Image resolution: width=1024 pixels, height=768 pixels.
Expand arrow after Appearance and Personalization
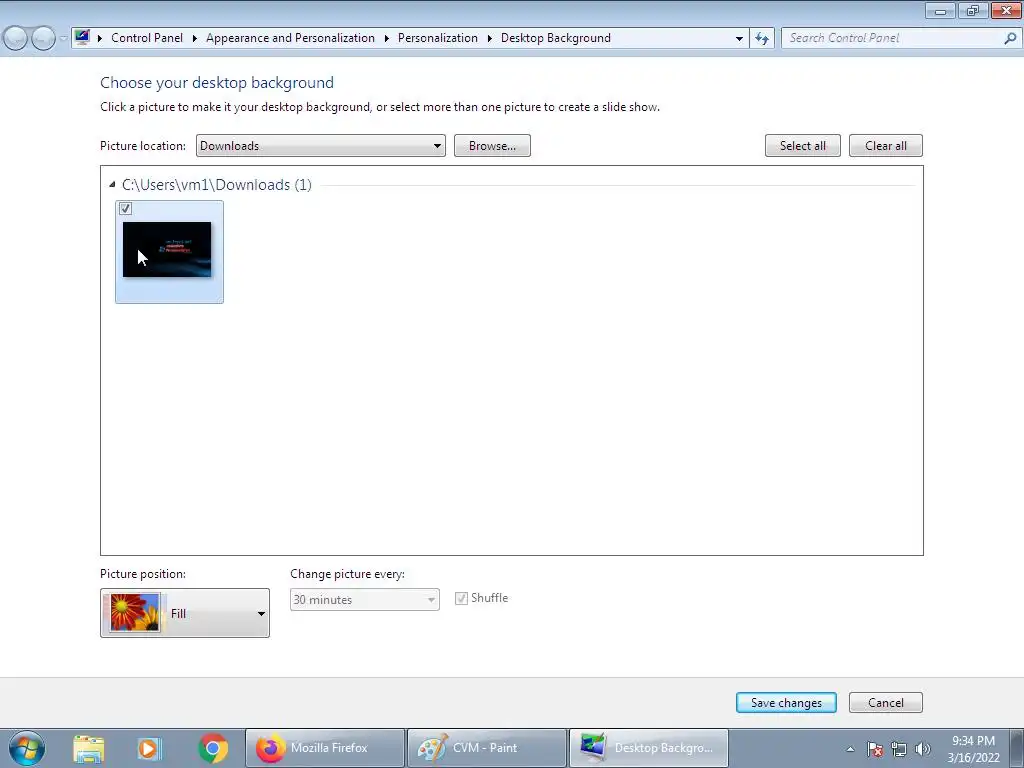pos(387,39)
